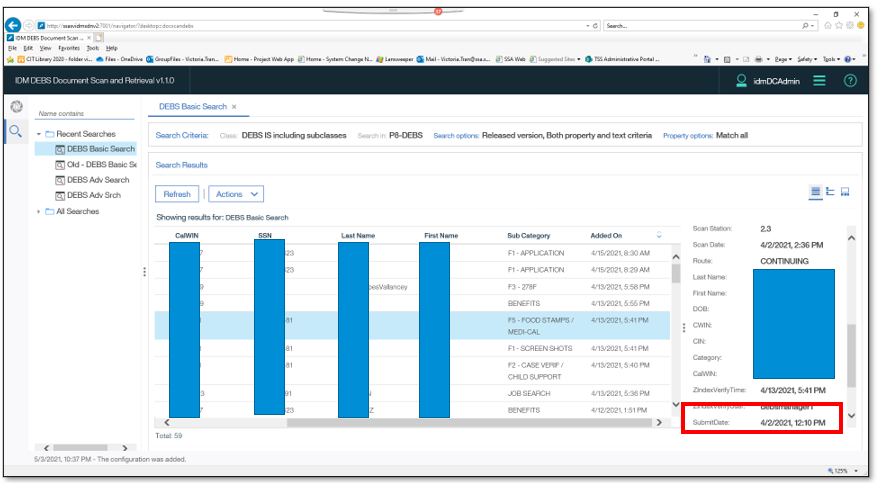This screenshot has width=878, height=483.
Task: Click the Refresh button
Action: tap(177, 194)
